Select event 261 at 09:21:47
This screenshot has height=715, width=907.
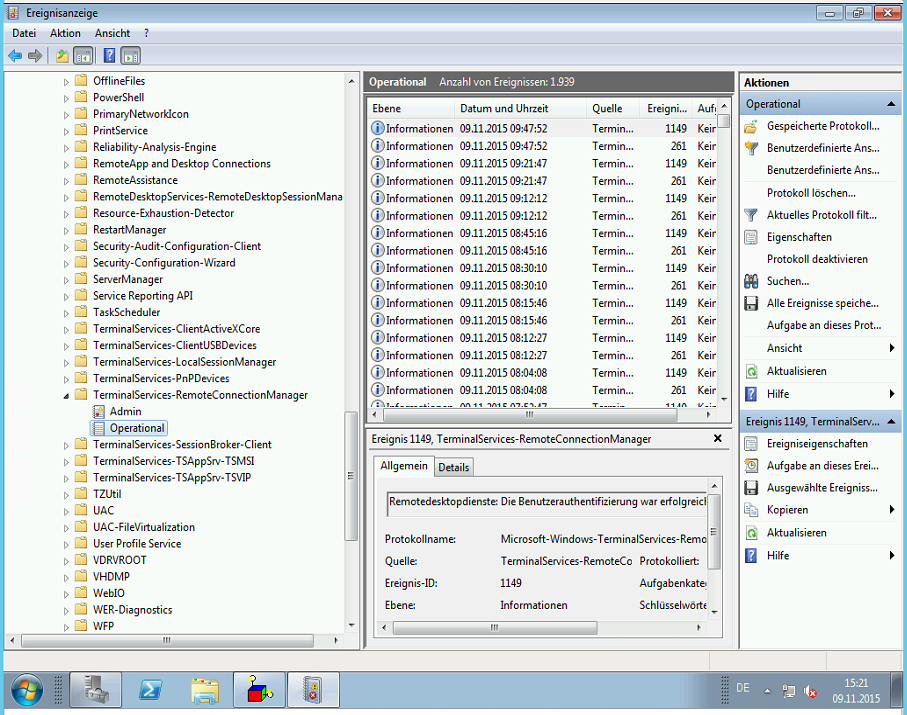click(x=542, y=181)
